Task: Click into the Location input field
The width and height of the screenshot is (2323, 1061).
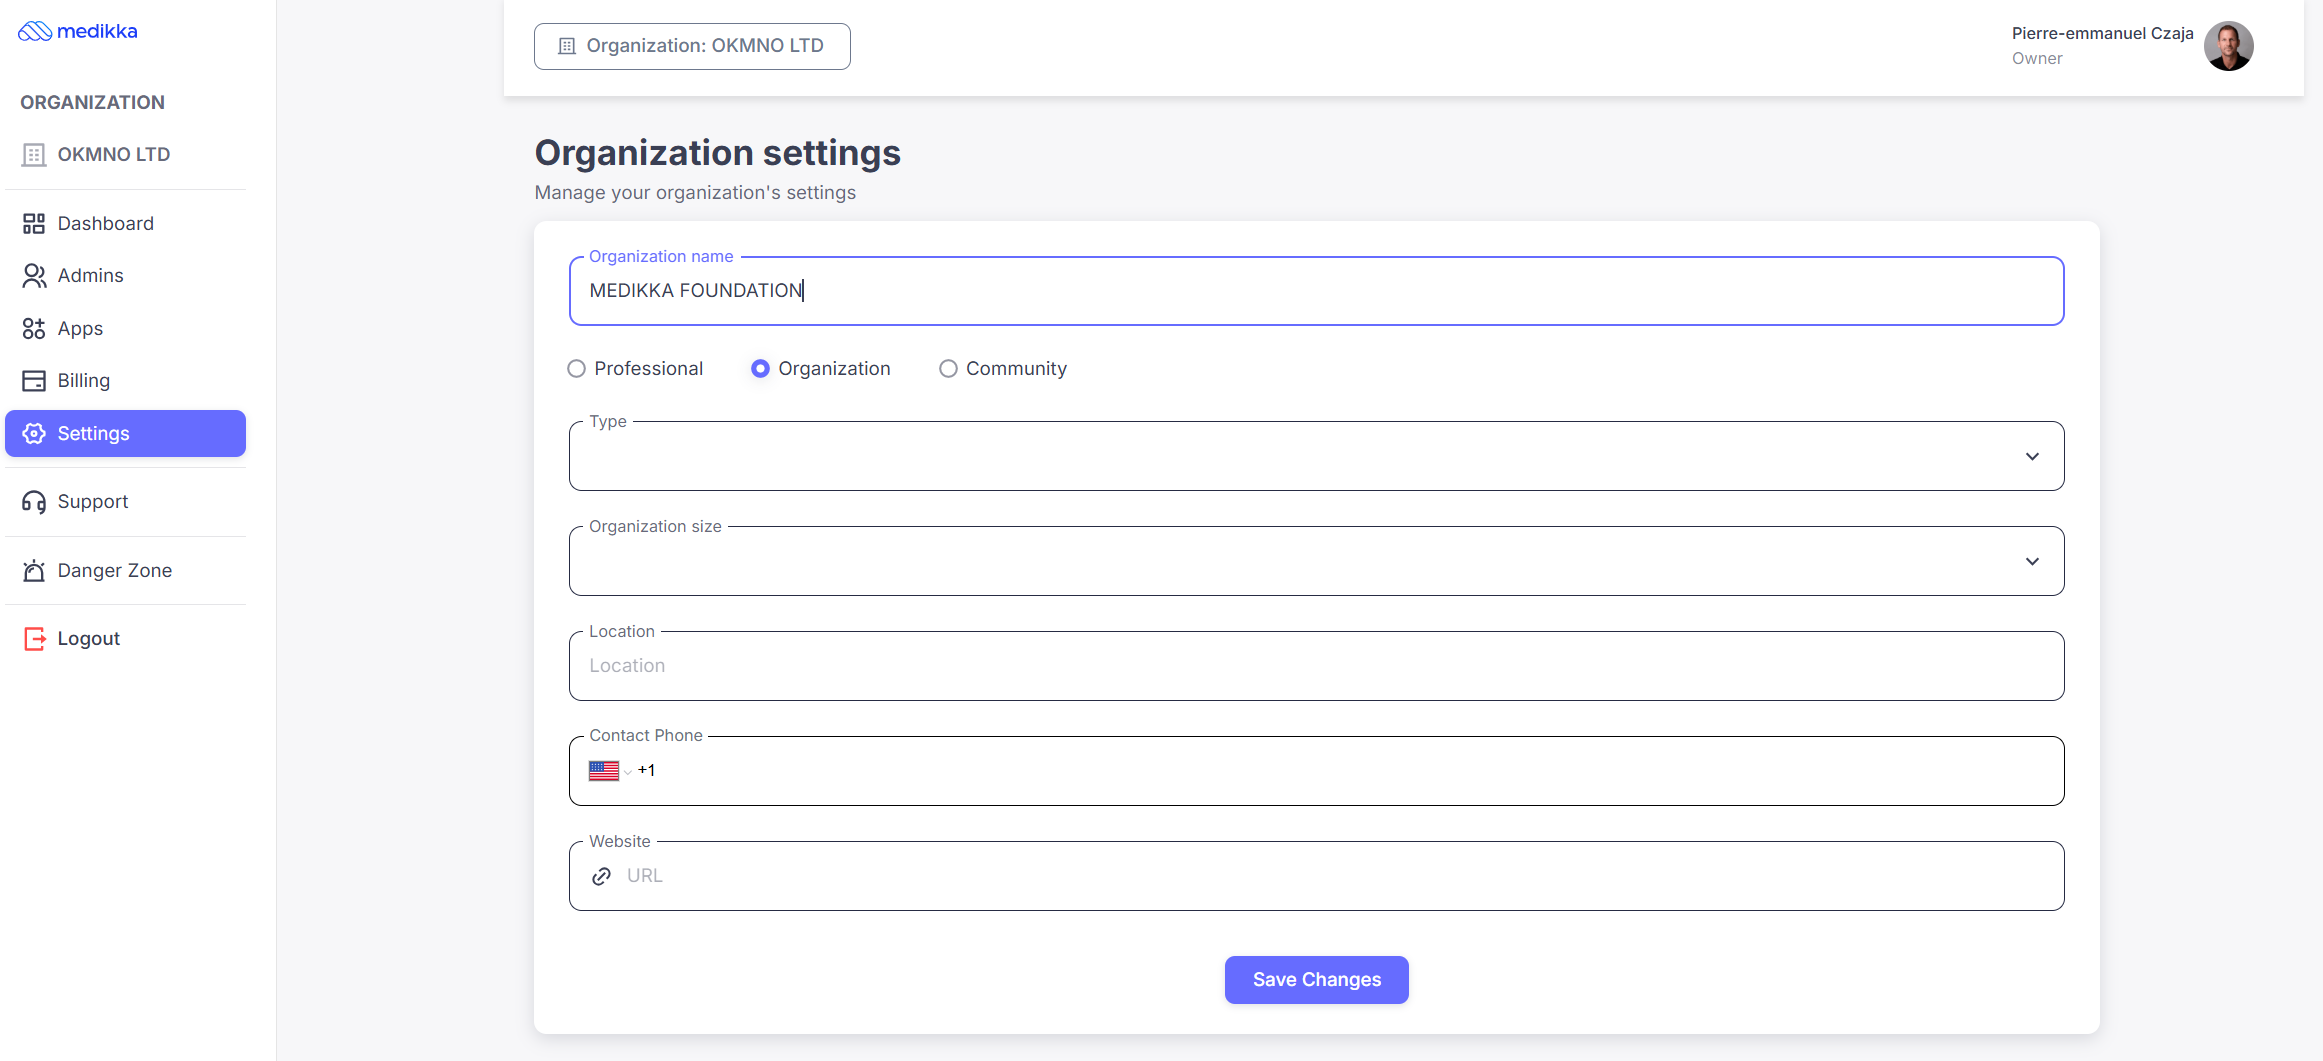Action: (x=1316, y=666)
